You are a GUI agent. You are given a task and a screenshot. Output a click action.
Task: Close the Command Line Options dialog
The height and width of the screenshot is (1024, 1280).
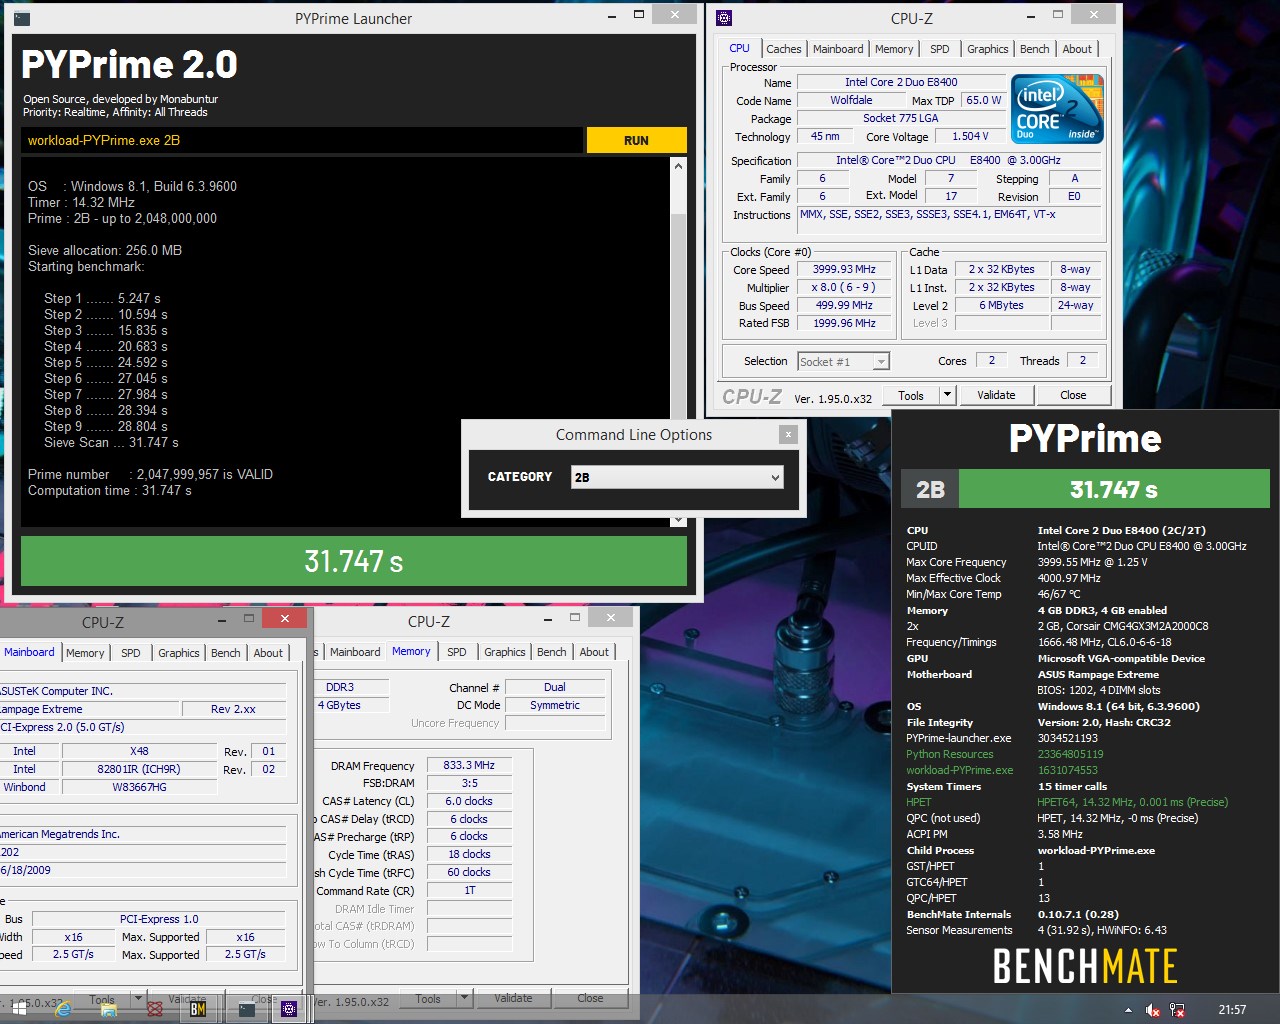(788, 434)
